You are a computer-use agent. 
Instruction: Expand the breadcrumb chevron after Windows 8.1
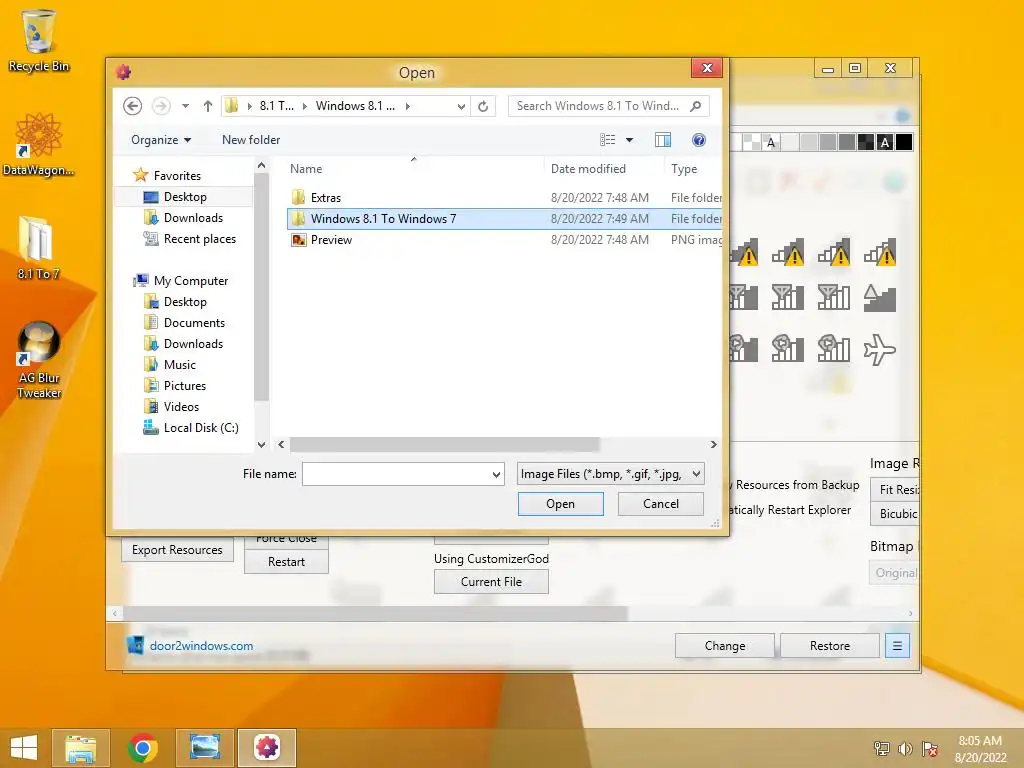click(408, 106)
